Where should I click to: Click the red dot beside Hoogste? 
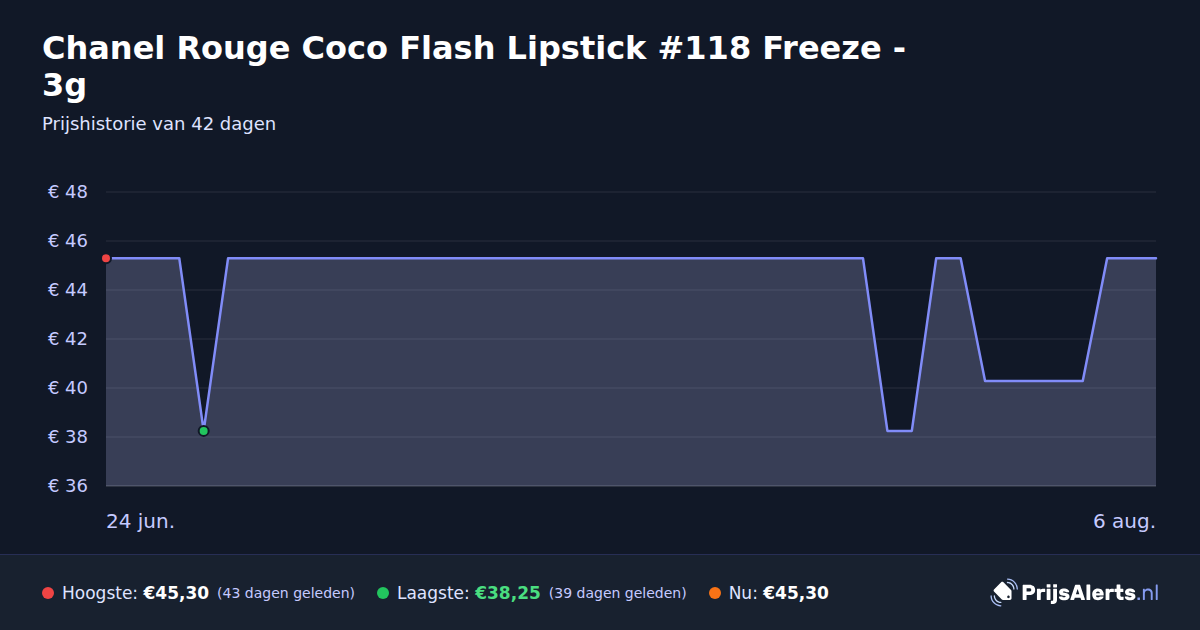(48, 593)
